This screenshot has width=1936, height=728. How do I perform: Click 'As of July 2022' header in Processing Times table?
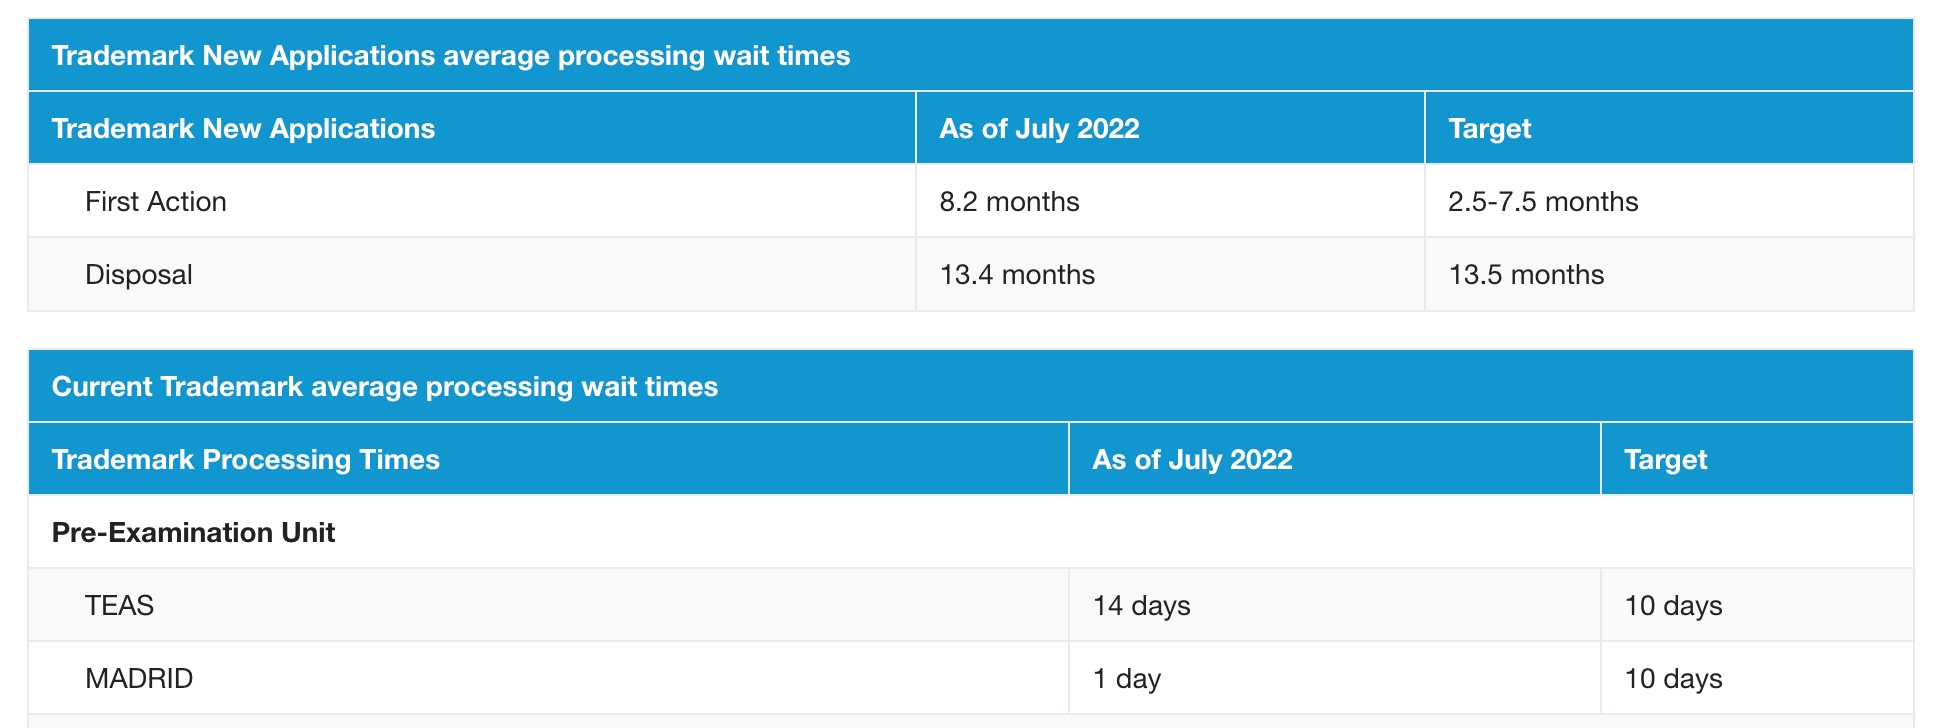click(1192, 460)
